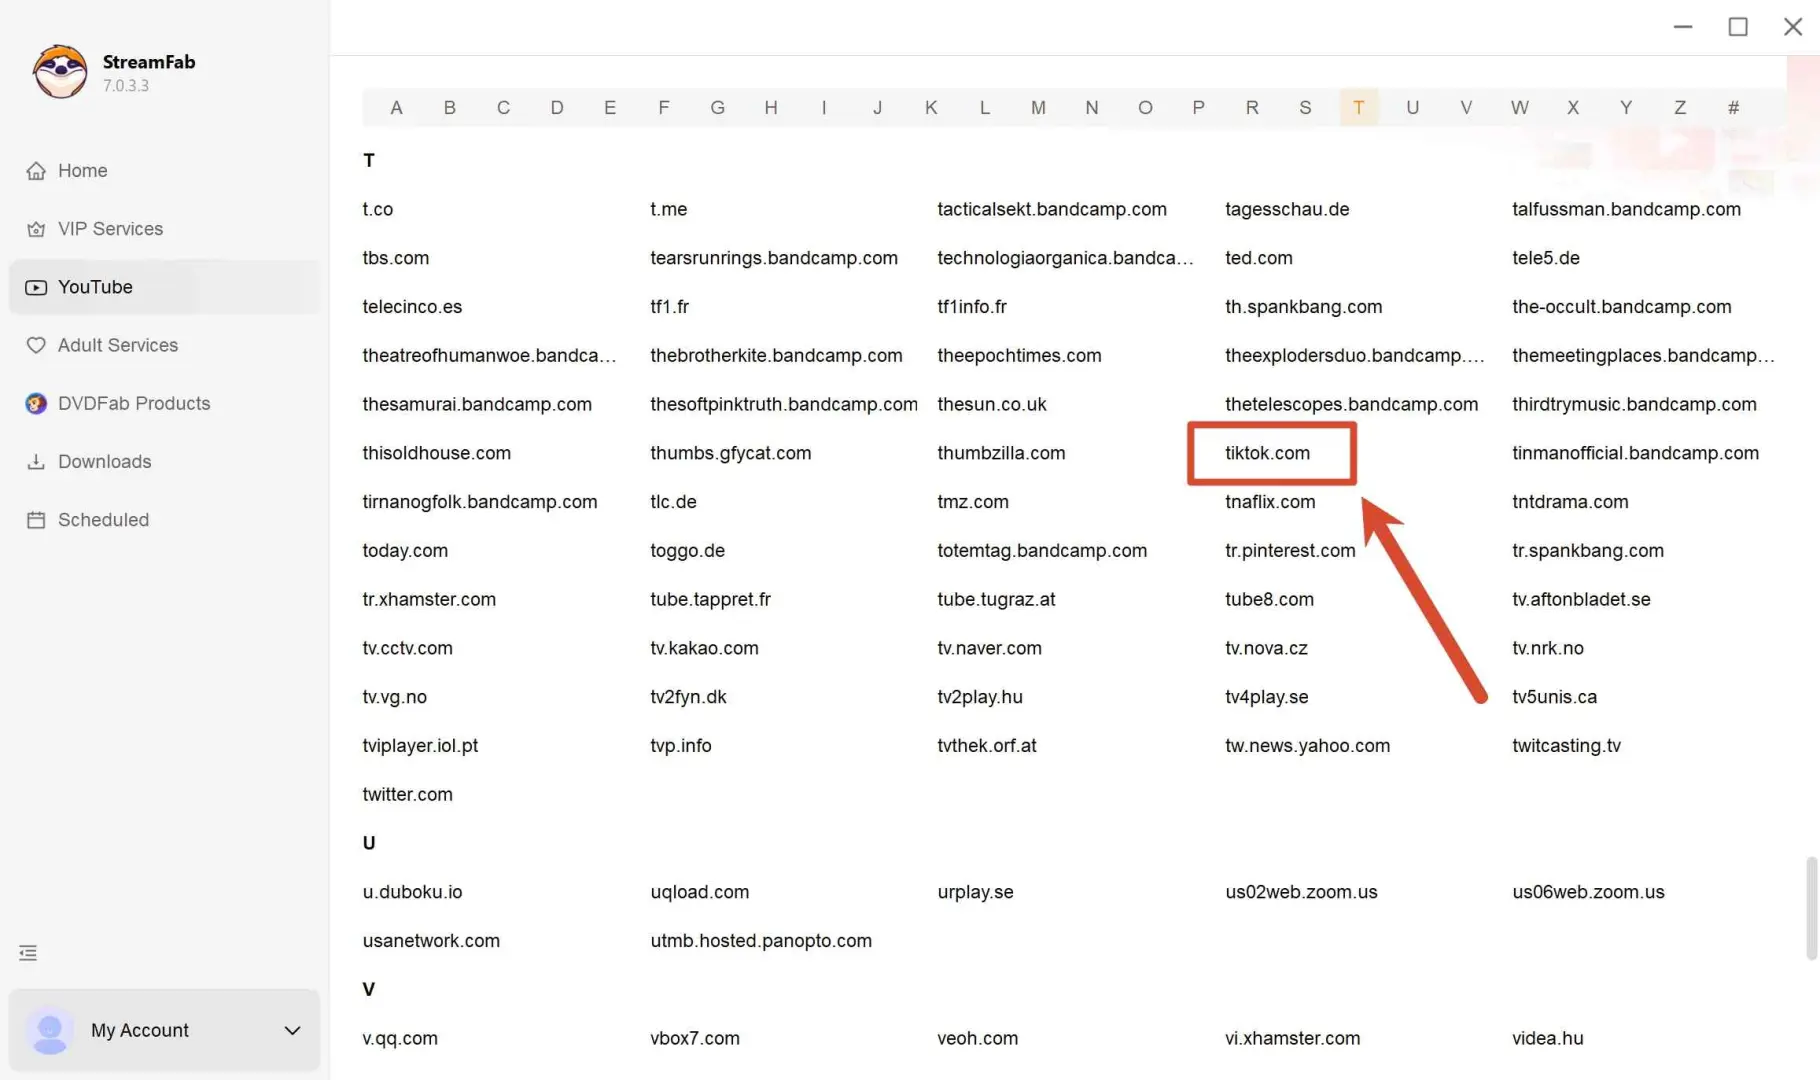Open the Scheduled page
This screenshot has height=1080, width=1820.
(164, 520)
